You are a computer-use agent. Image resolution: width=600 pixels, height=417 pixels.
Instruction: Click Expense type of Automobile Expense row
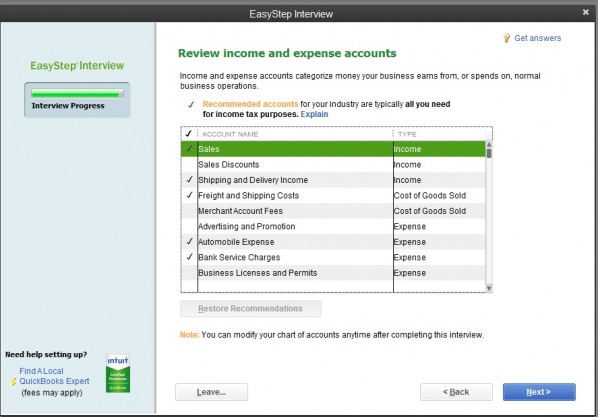click(410, 242)
